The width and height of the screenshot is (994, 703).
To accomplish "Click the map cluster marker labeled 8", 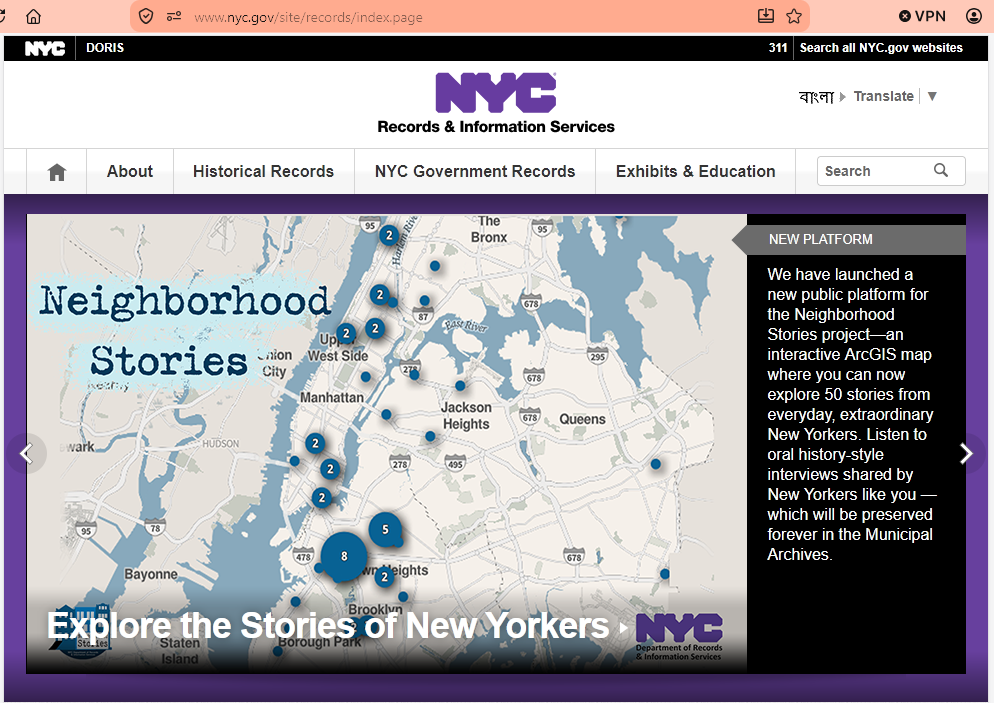I will coord(344,556).
